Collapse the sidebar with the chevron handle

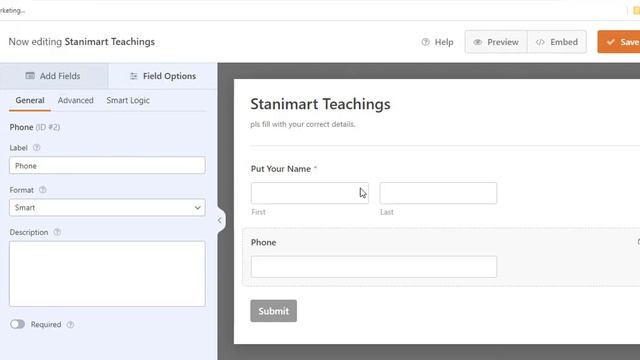[220, 220]
